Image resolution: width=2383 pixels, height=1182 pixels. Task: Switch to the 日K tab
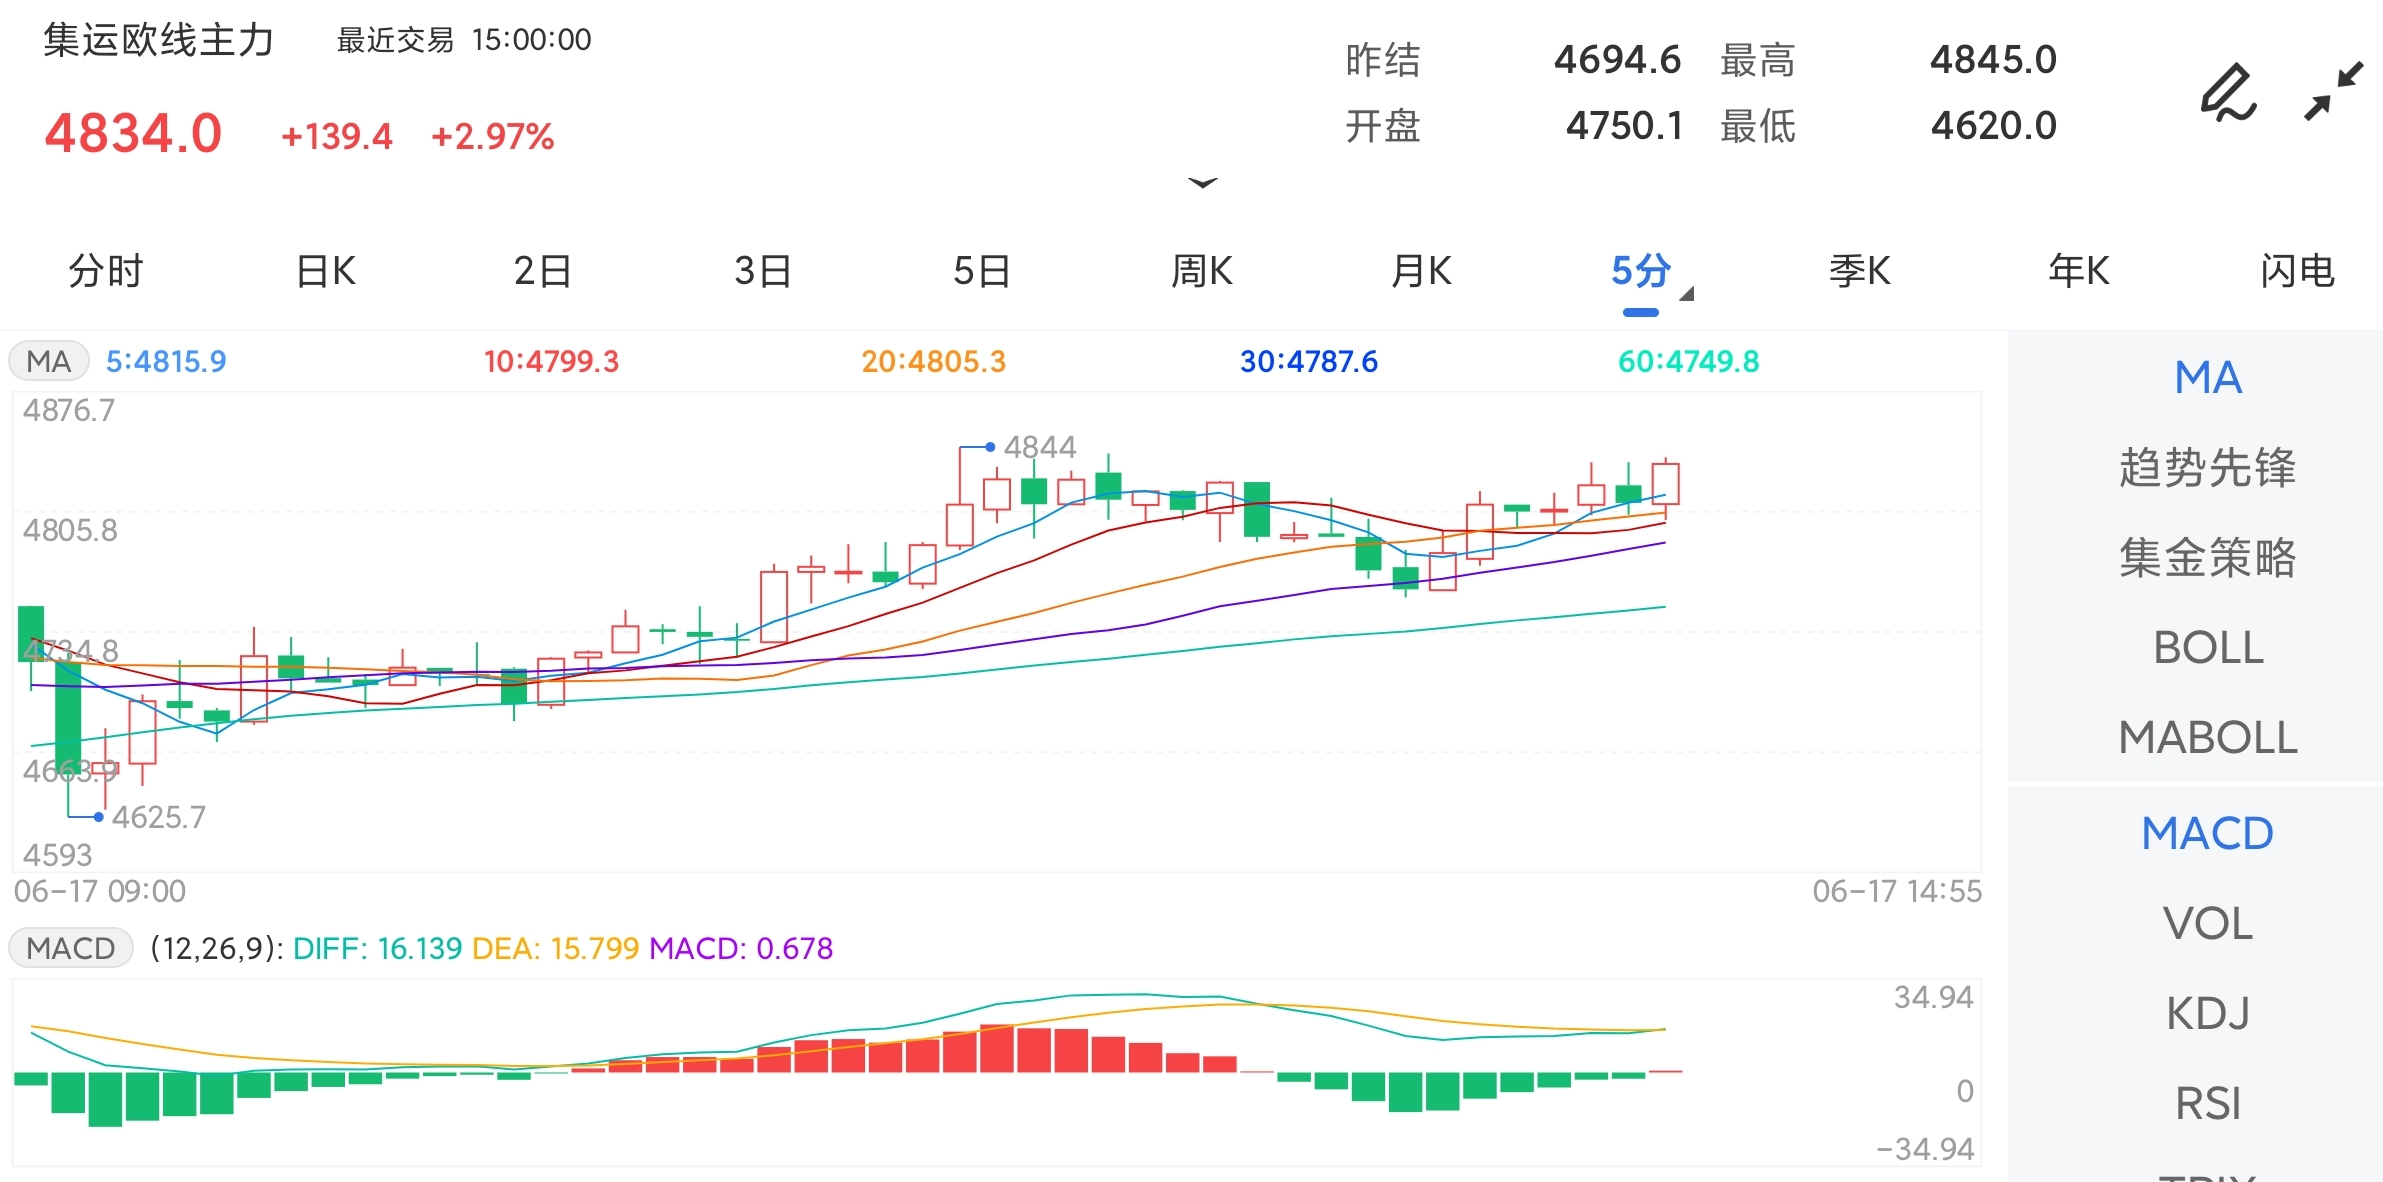(x=326, y=271)
